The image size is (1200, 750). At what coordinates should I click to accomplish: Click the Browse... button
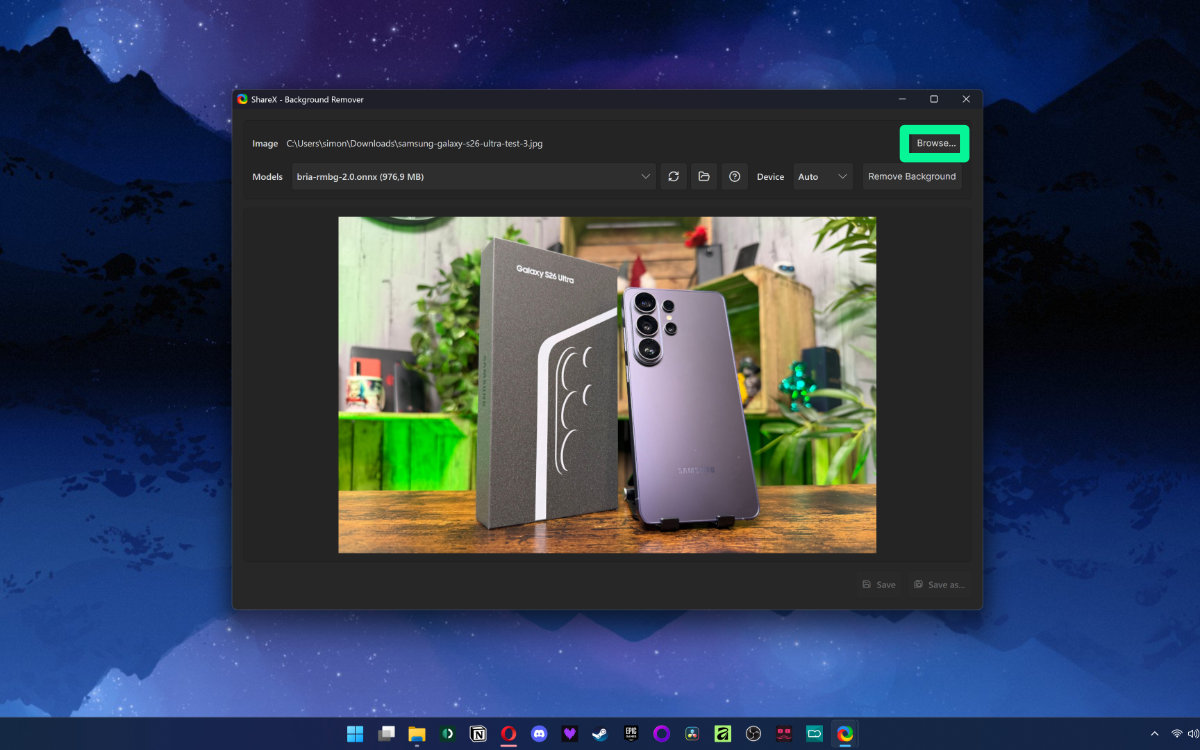pos(936,143)
